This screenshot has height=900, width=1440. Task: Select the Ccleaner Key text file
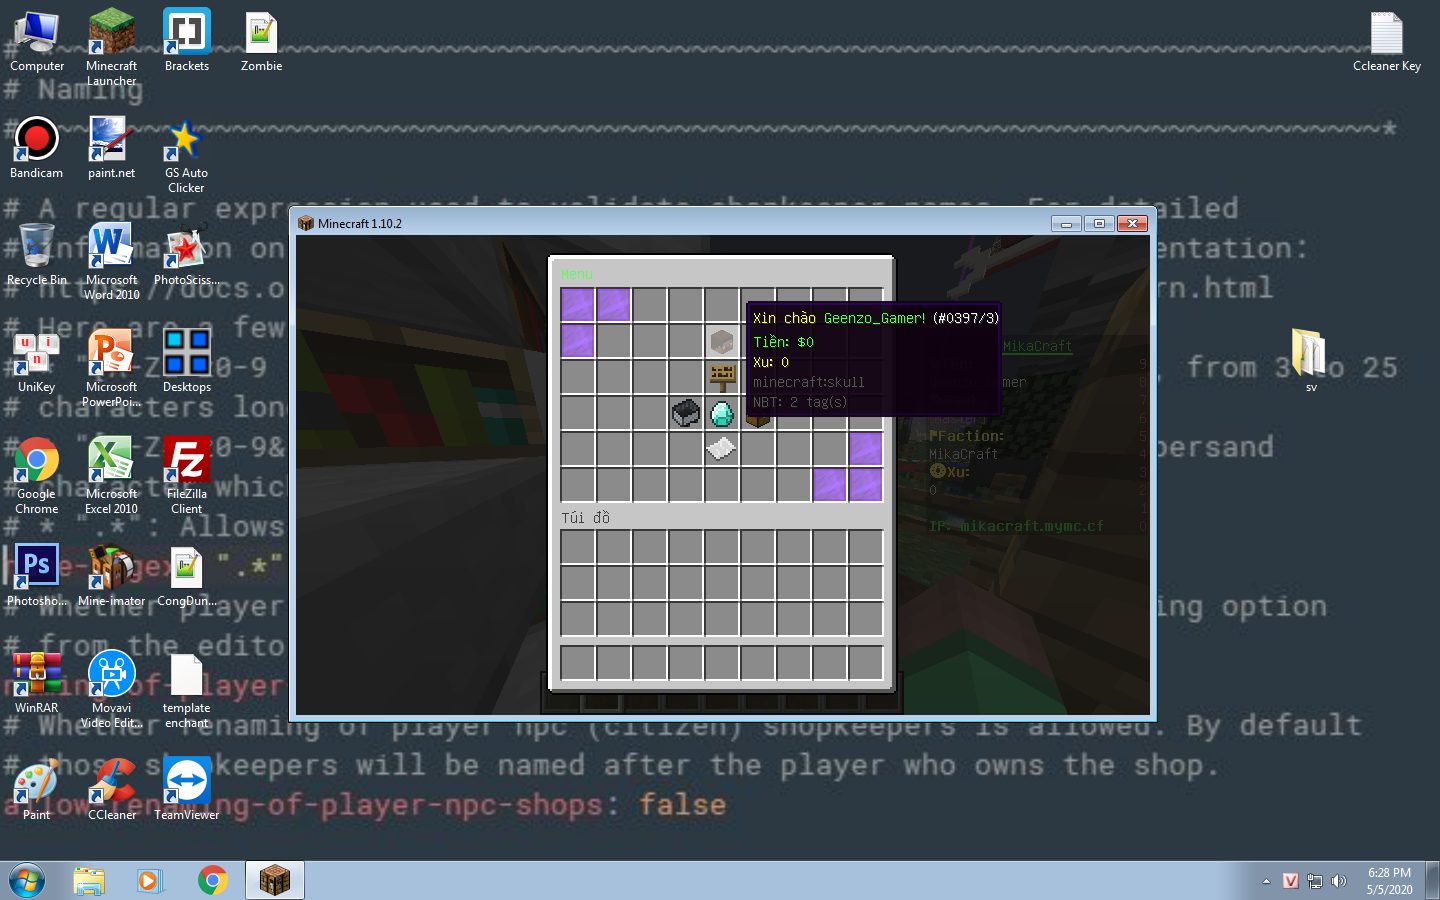[x=1387, y=42]
